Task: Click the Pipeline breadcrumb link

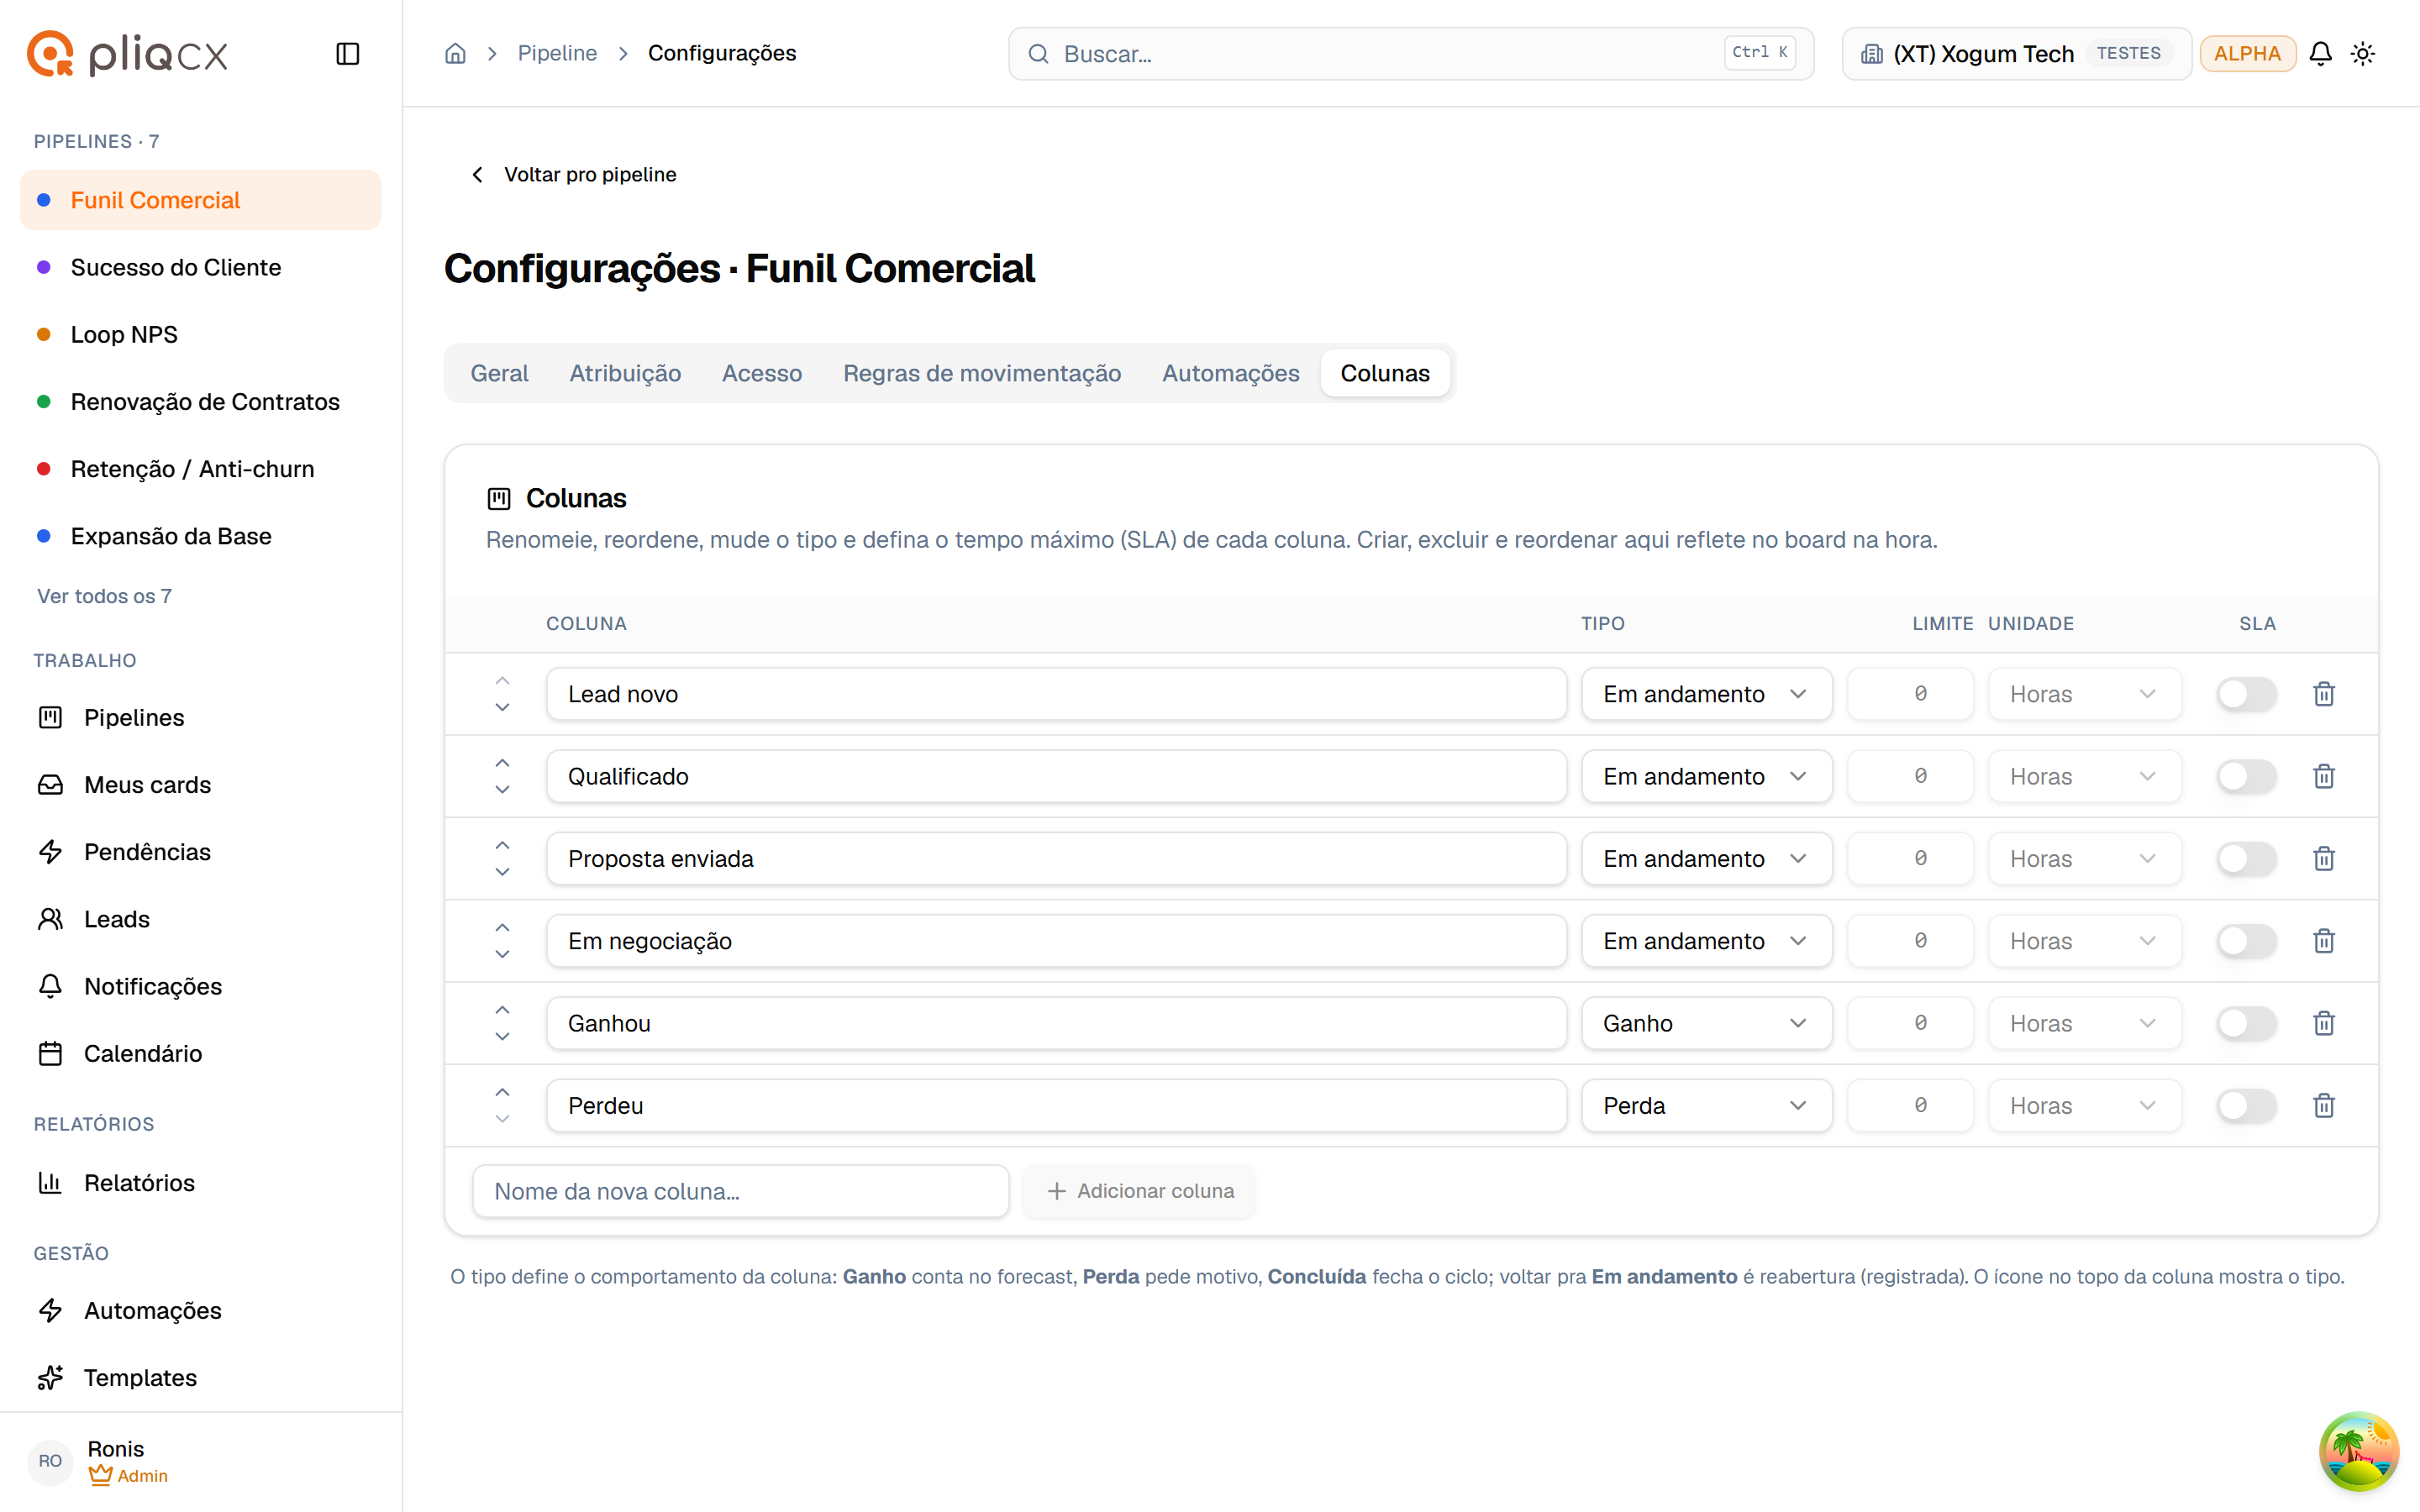Action: click(x=557, y=54)
